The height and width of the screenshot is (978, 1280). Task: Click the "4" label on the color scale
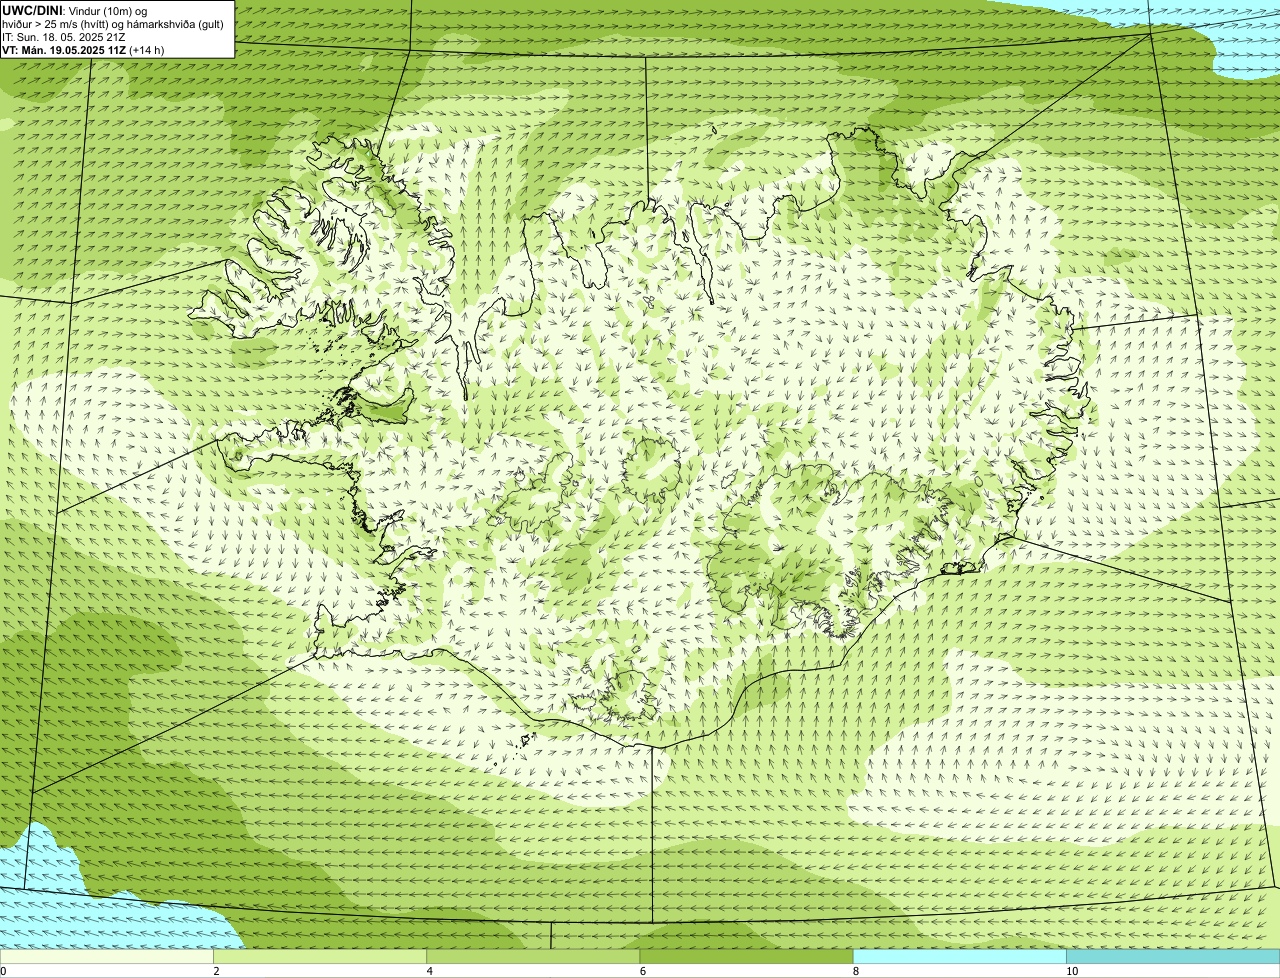[430, 971]
